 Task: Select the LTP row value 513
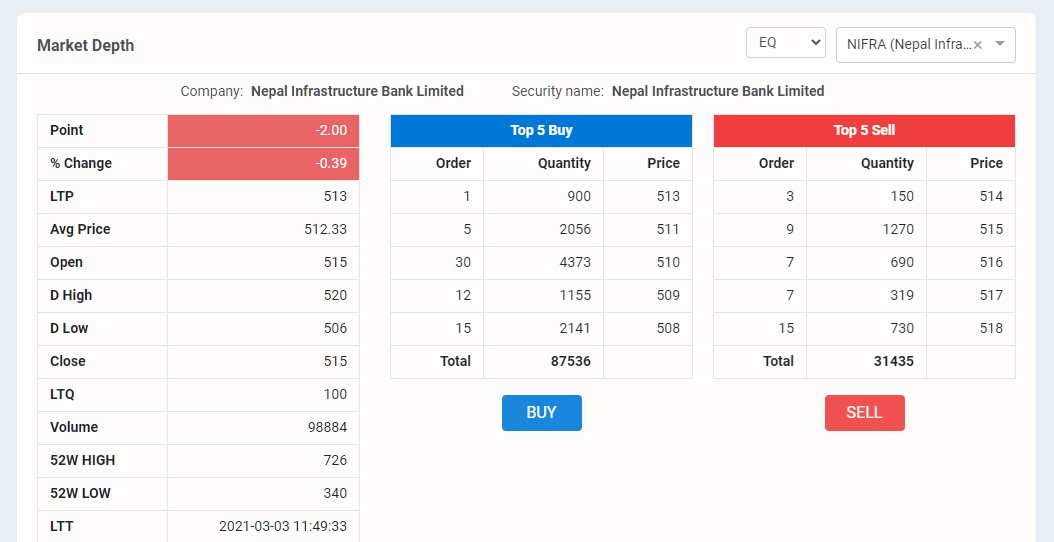(335, 196)
